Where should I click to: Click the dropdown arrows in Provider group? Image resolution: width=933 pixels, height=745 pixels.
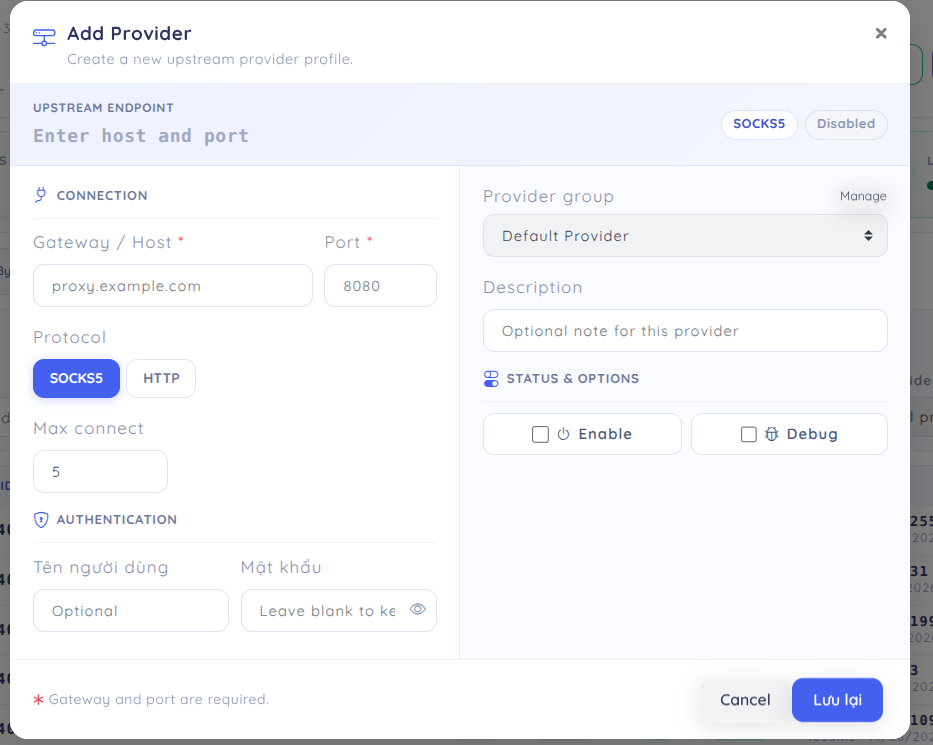tap(868, 236)
